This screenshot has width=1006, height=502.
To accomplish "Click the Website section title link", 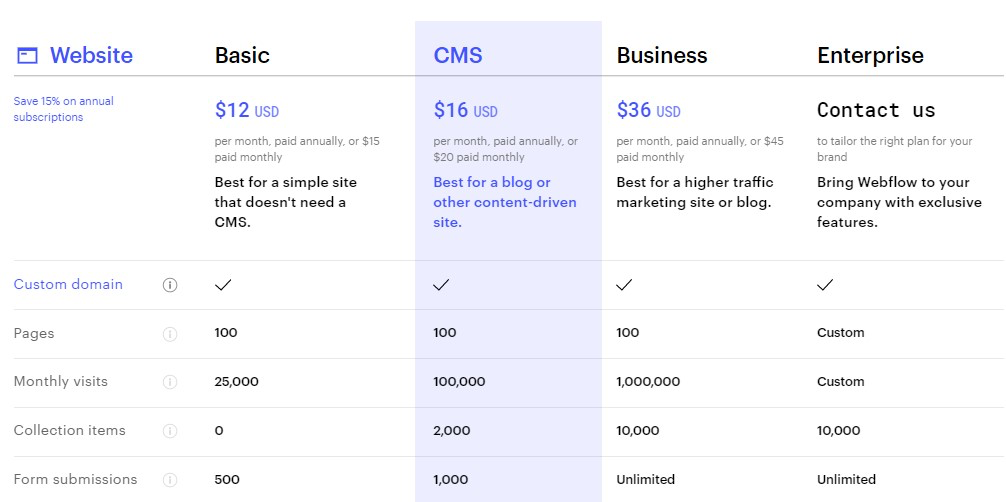I will (91, 56).
